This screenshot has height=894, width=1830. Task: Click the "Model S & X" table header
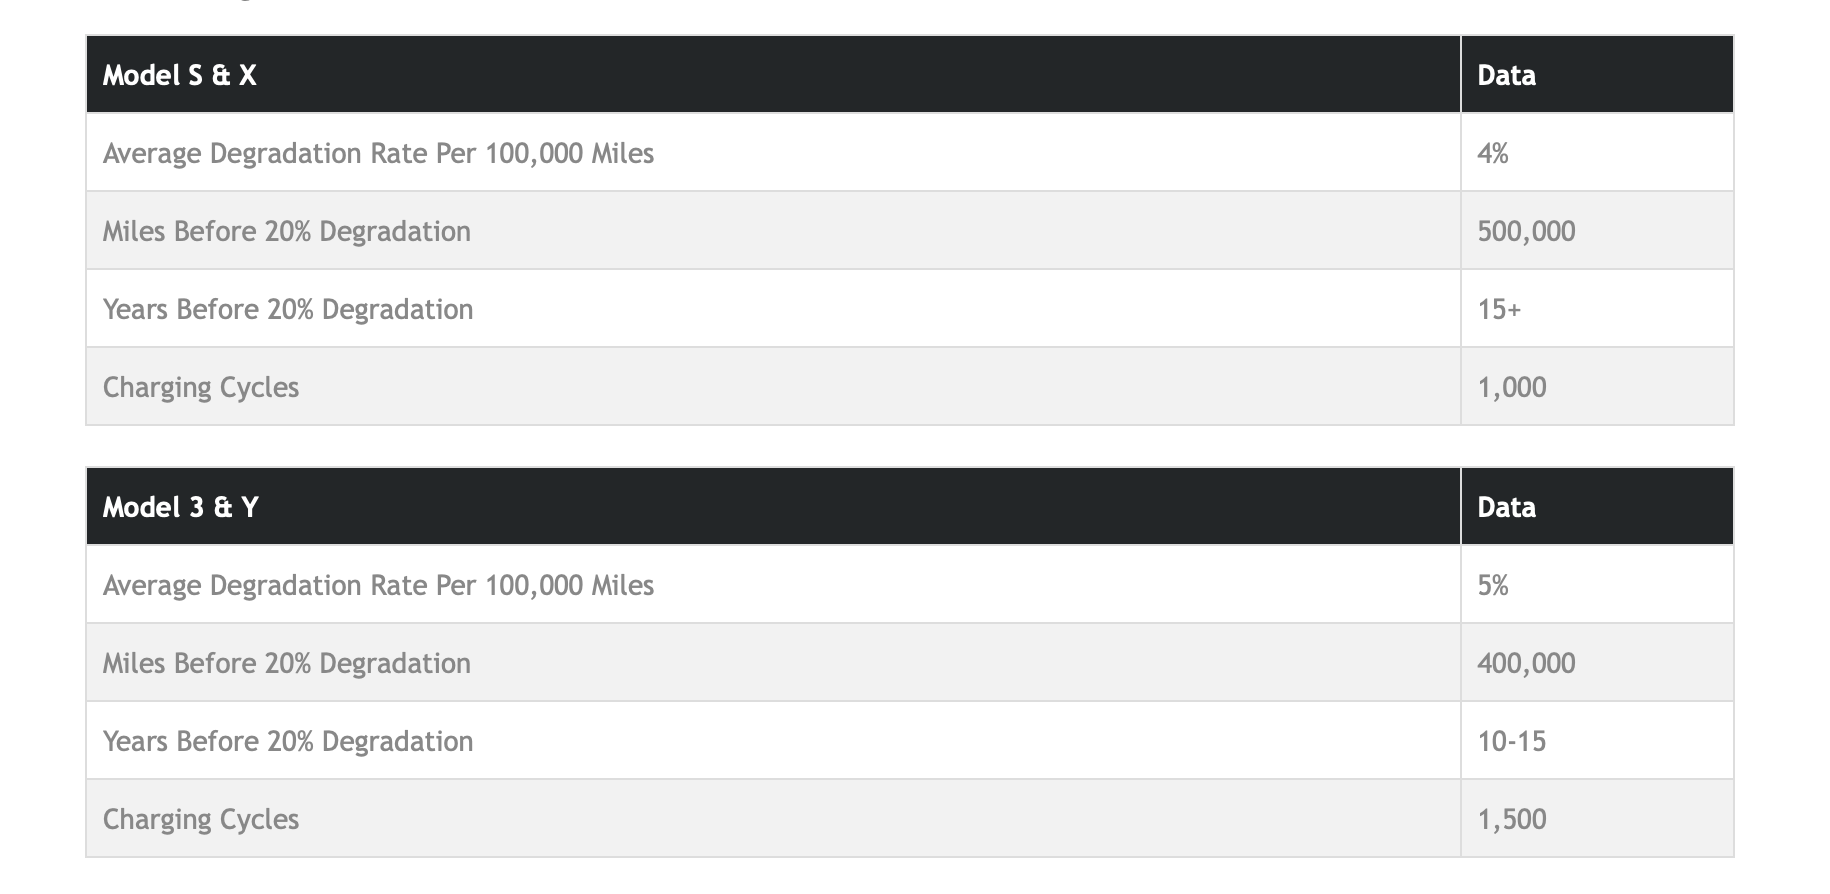point(180,76)
